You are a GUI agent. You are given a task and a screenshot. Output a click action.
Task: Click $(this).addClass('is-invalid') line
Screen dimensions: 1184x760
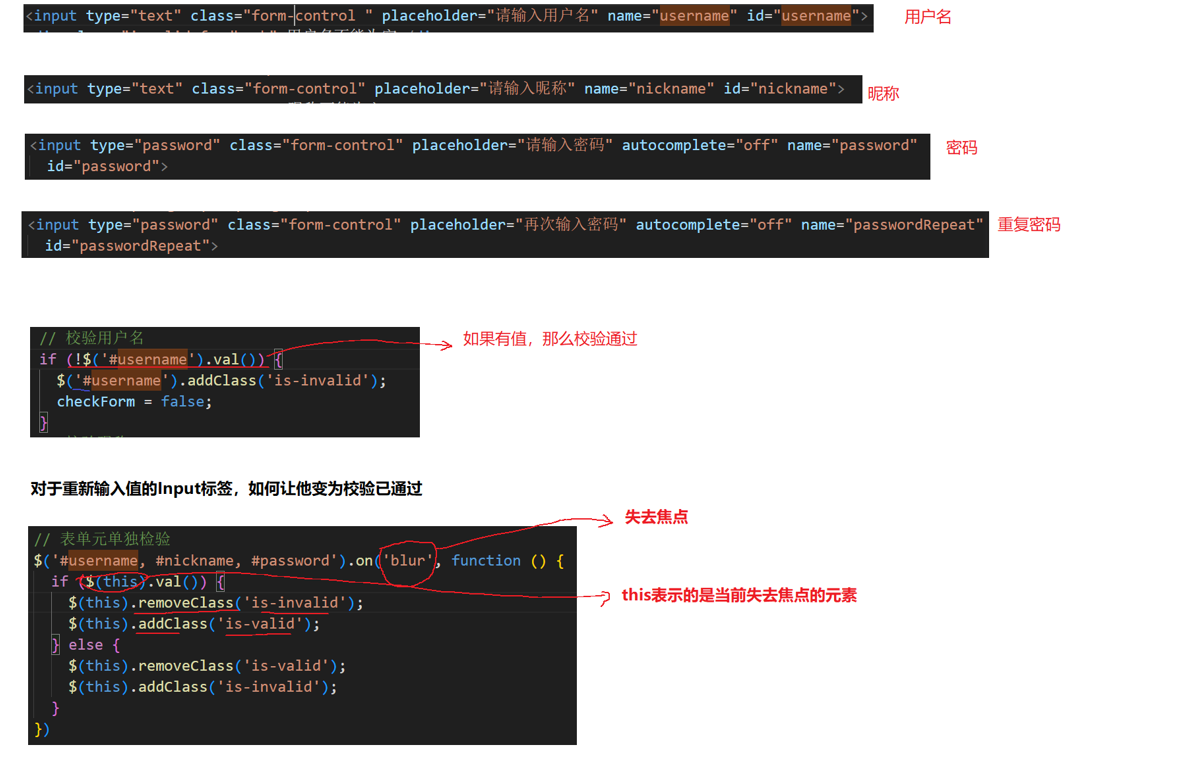(202, 687)
